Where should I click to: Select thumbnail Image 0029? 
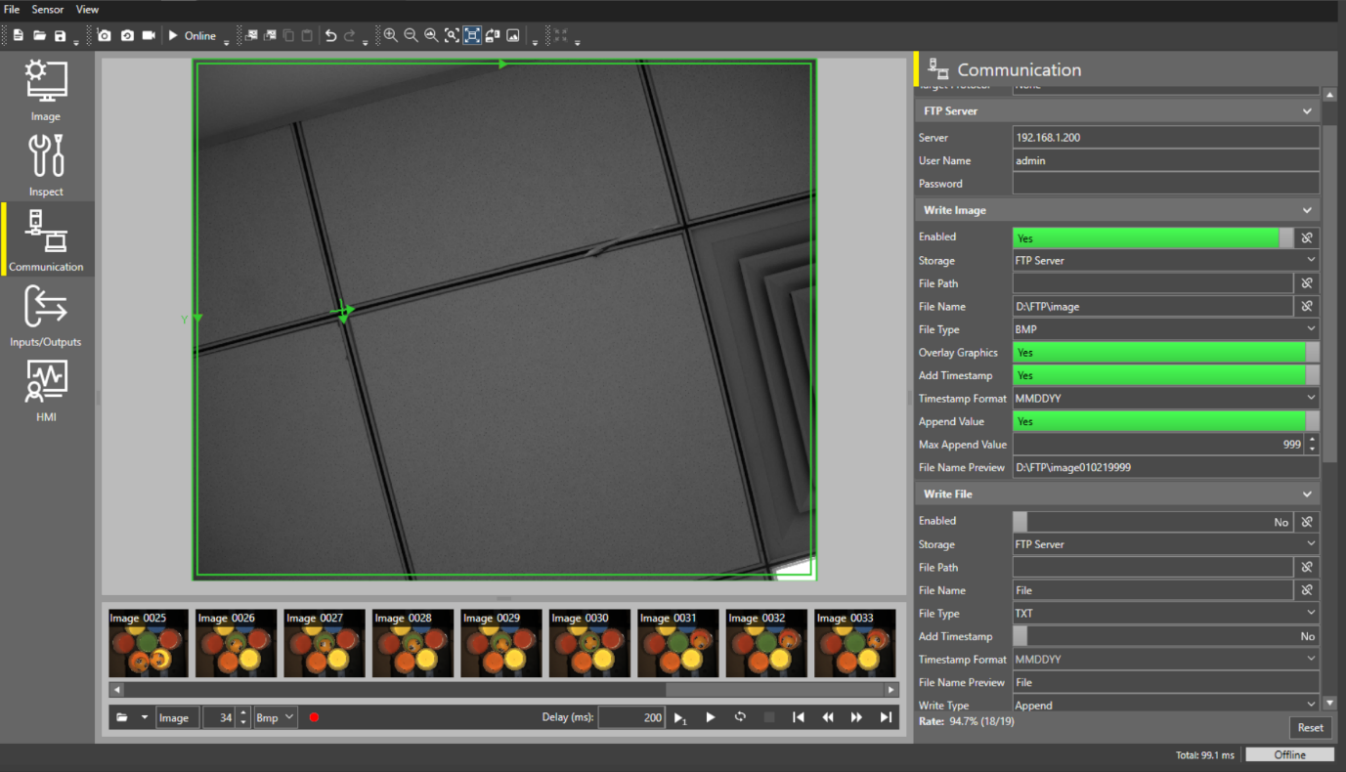[501, 644]
